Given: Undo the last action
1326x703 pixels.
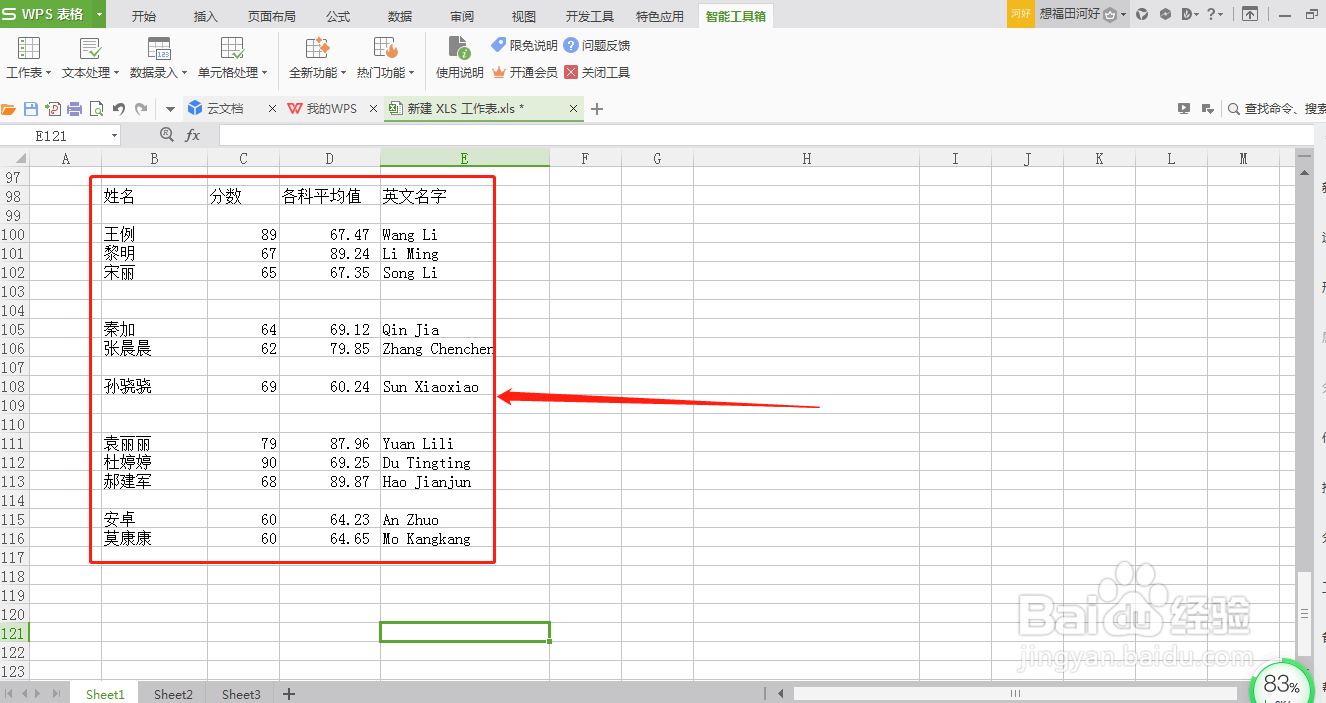Looking at the screenshot, I should click(119, 109).
